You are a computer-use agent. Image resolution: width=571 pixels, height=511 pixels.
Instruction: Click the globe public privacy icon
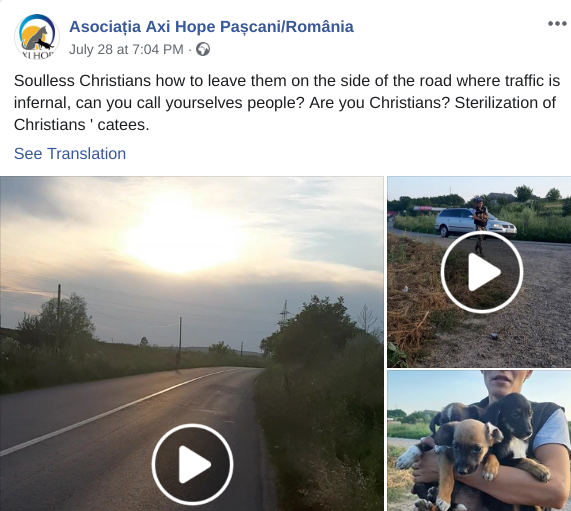[203, 49]
